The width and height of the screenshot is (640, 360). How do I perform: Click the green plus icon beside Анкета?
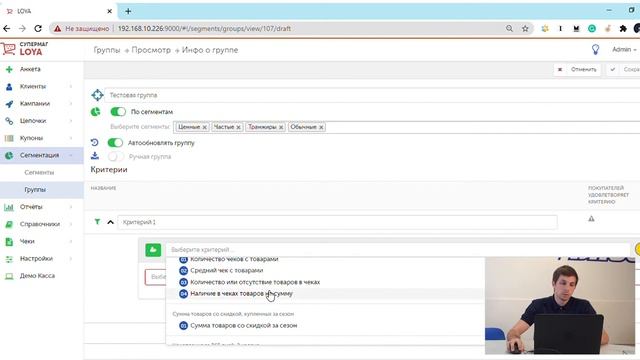point(9,69)
